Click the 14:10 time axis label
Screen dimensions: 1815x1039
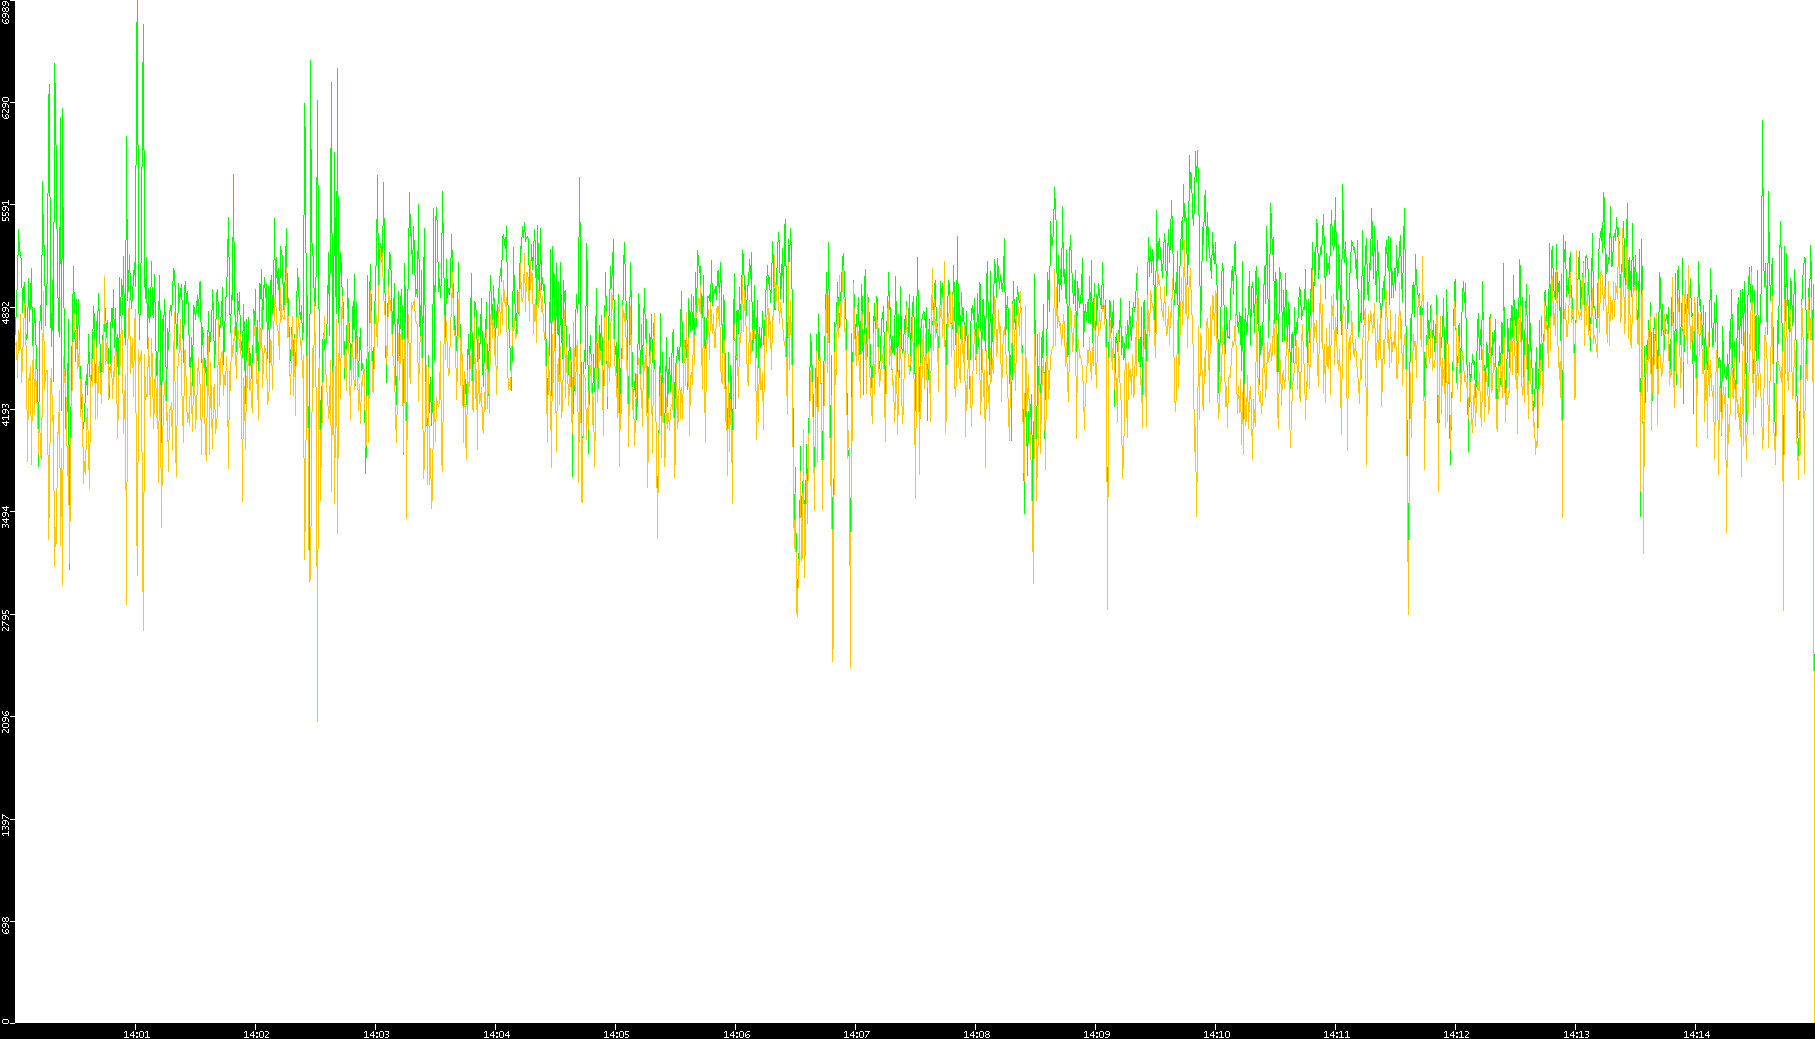1216,1034
